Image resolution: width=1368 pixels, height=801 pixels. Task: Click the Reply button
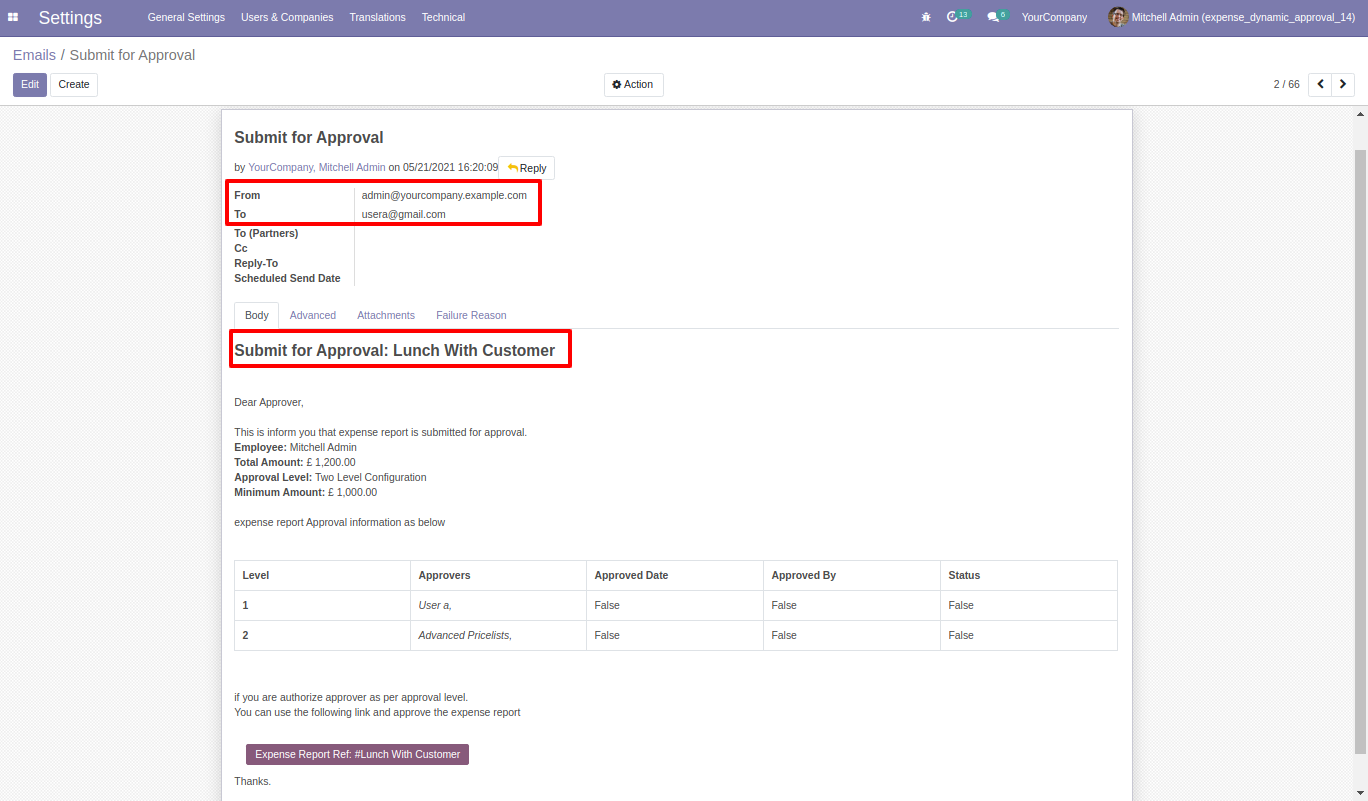tap(527, 168)
